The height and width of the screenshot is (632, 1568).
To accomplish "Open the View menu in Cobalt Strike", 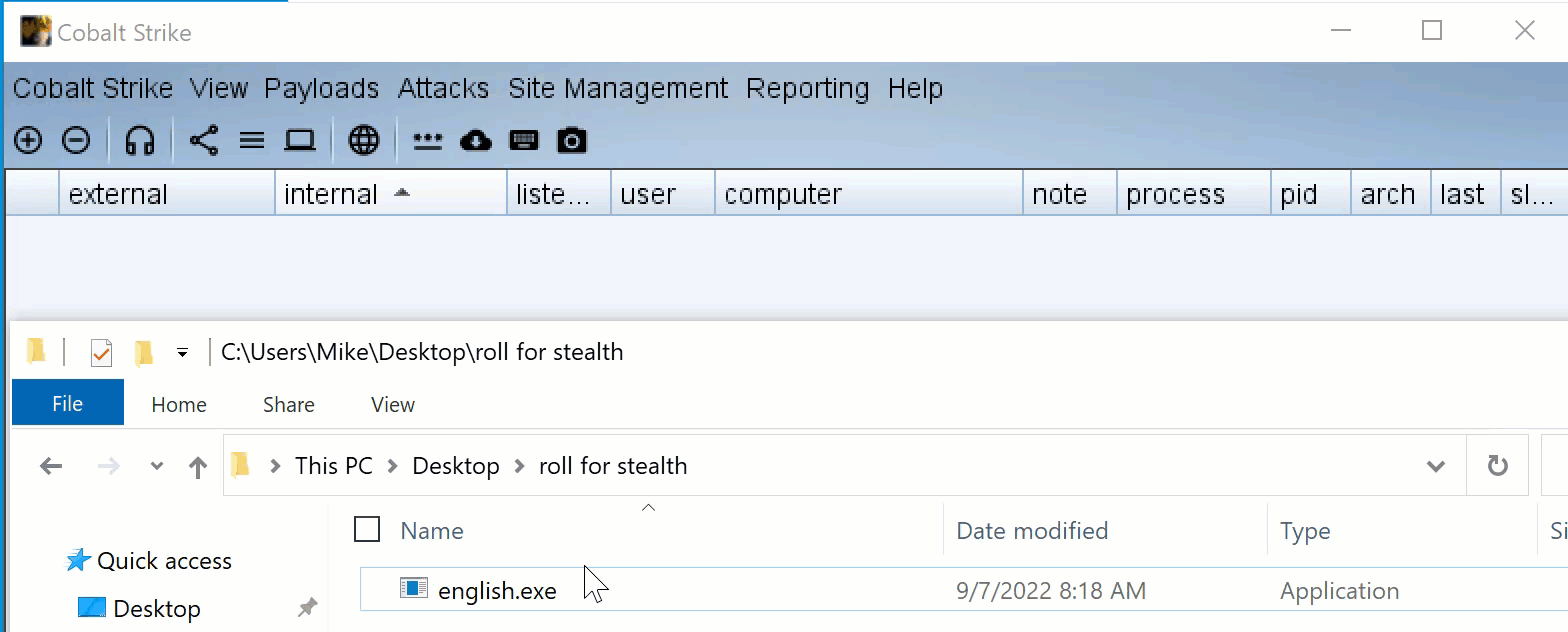I will click(x=219, y=89).
